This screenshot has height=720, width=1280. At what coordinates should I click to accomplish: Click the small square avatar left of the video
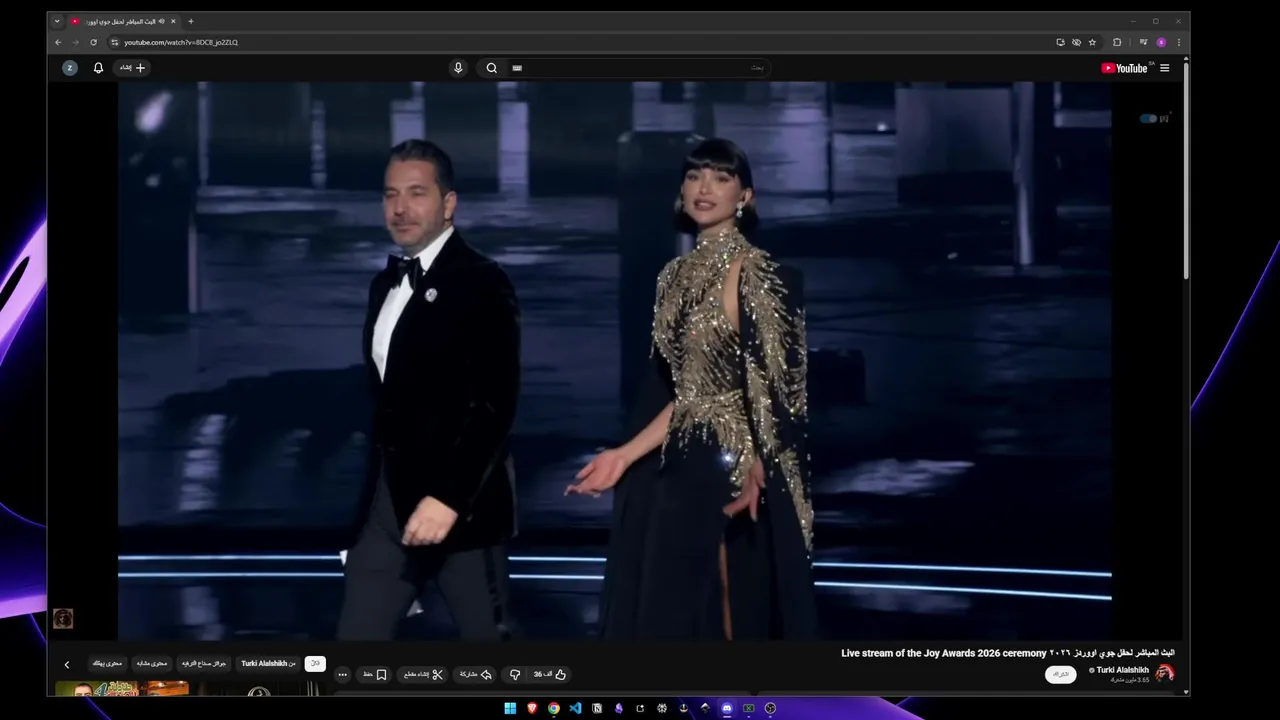coord(63,619)
